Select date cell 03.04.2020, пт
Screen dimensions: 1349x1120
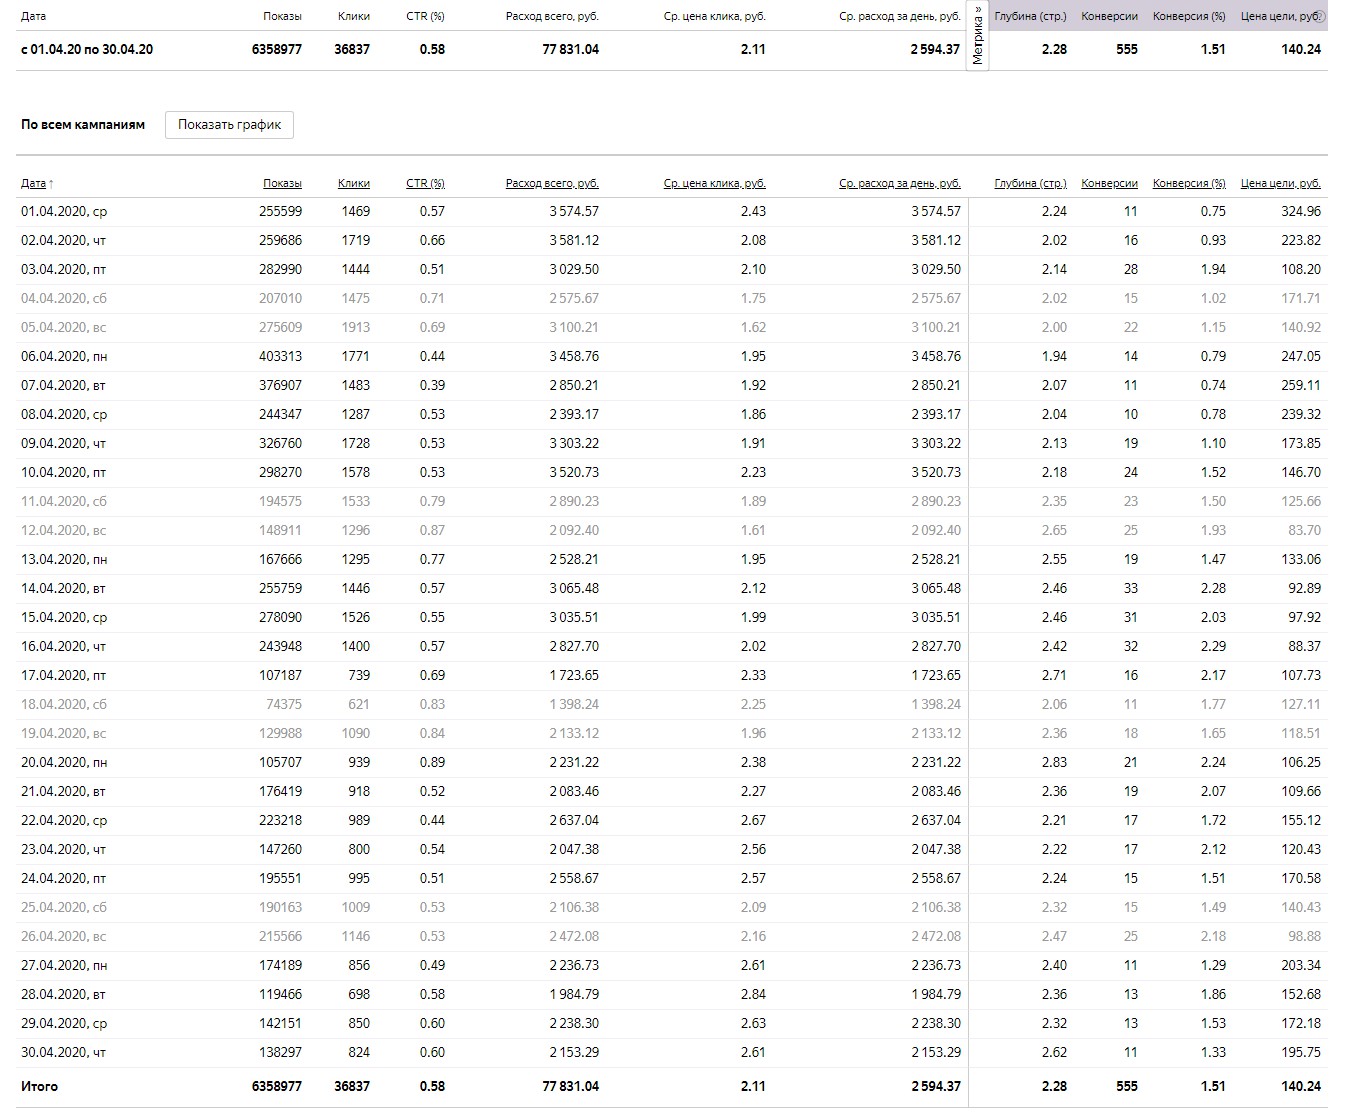coord(63,269)
